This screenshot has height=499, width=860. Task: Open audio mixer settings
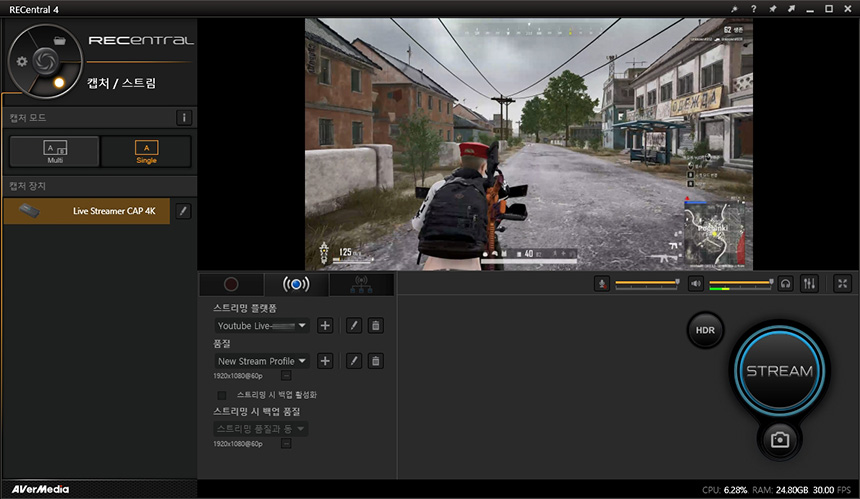click(809, 284)
